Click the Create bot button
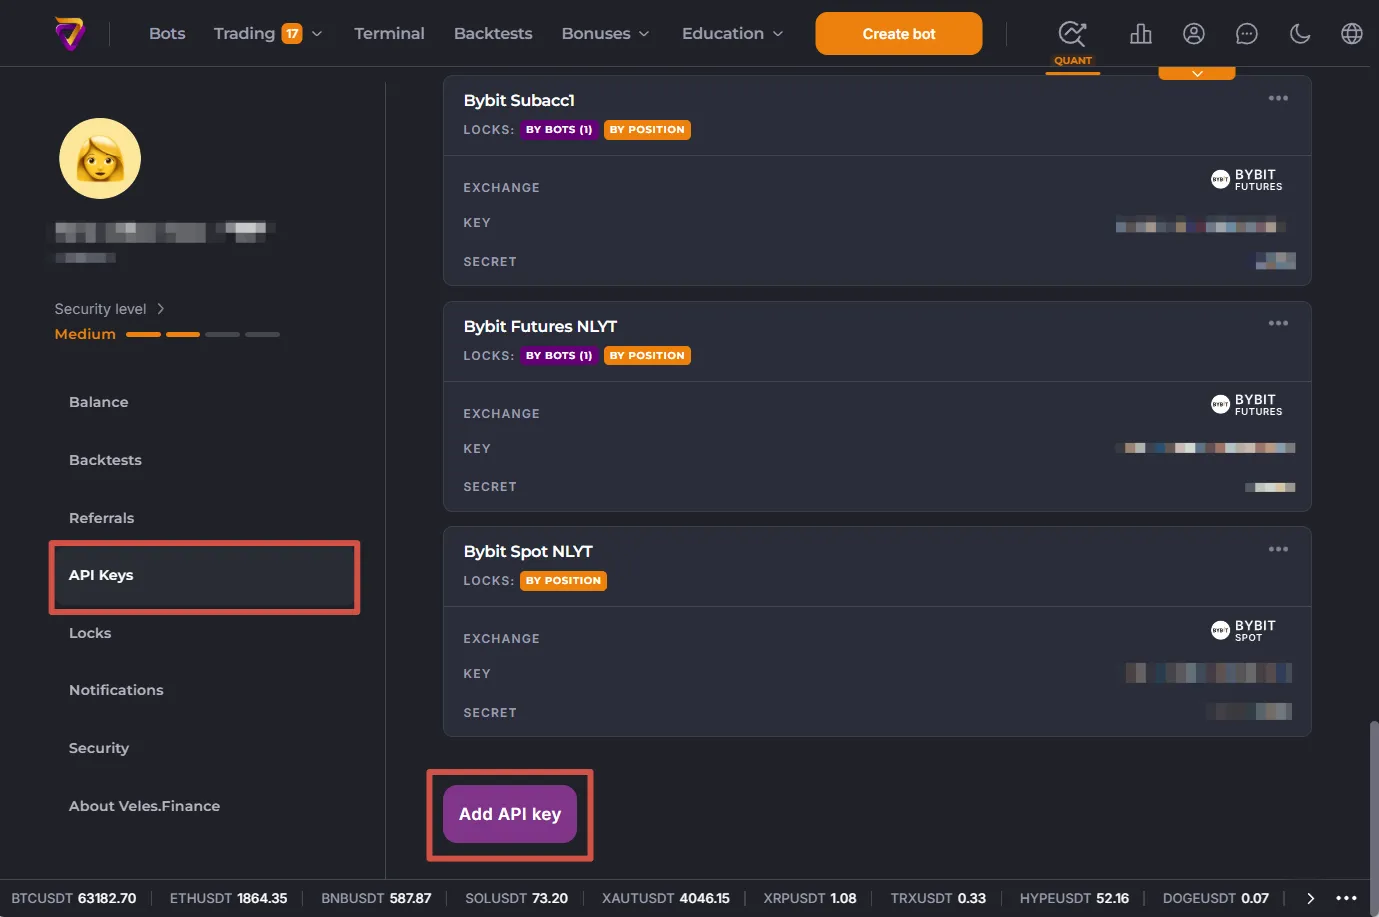Viewport: 1379px width, 917px height. [898, 34]
